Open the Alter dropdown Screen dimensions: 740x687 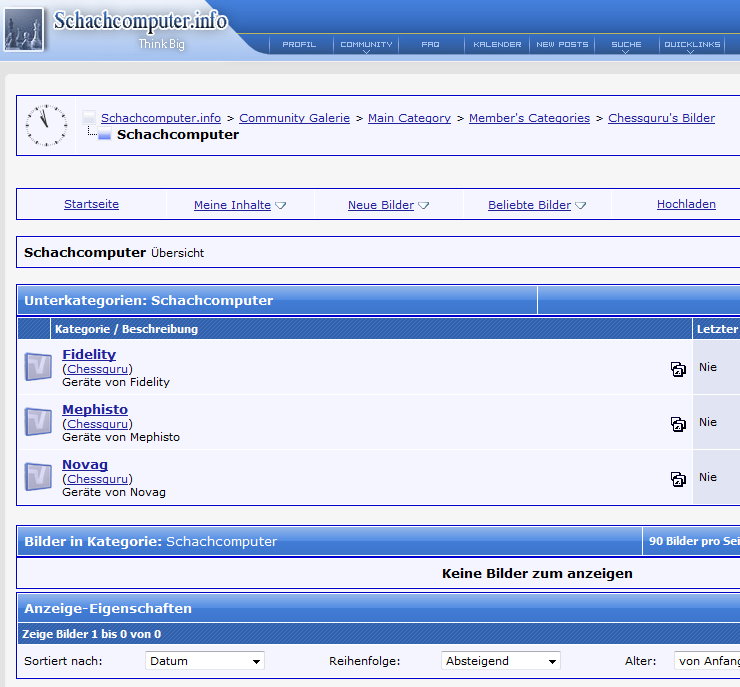click(x=708, y=661)
